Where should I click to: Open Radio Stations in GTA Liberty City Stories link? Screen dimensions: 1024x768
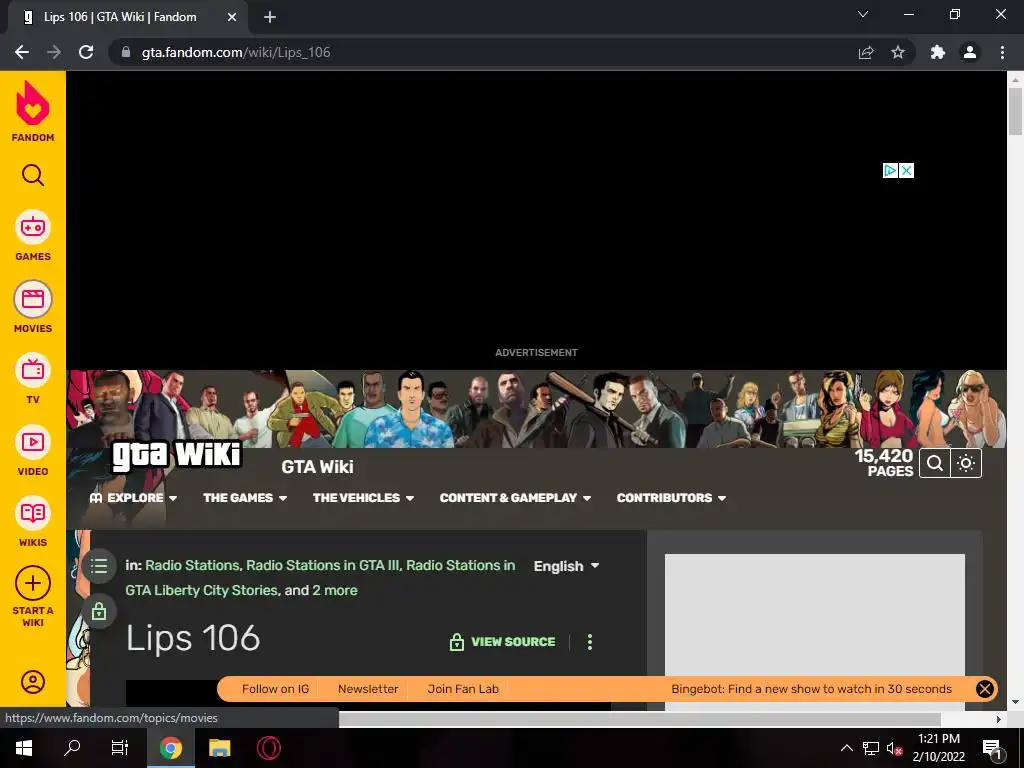point(320,578)
